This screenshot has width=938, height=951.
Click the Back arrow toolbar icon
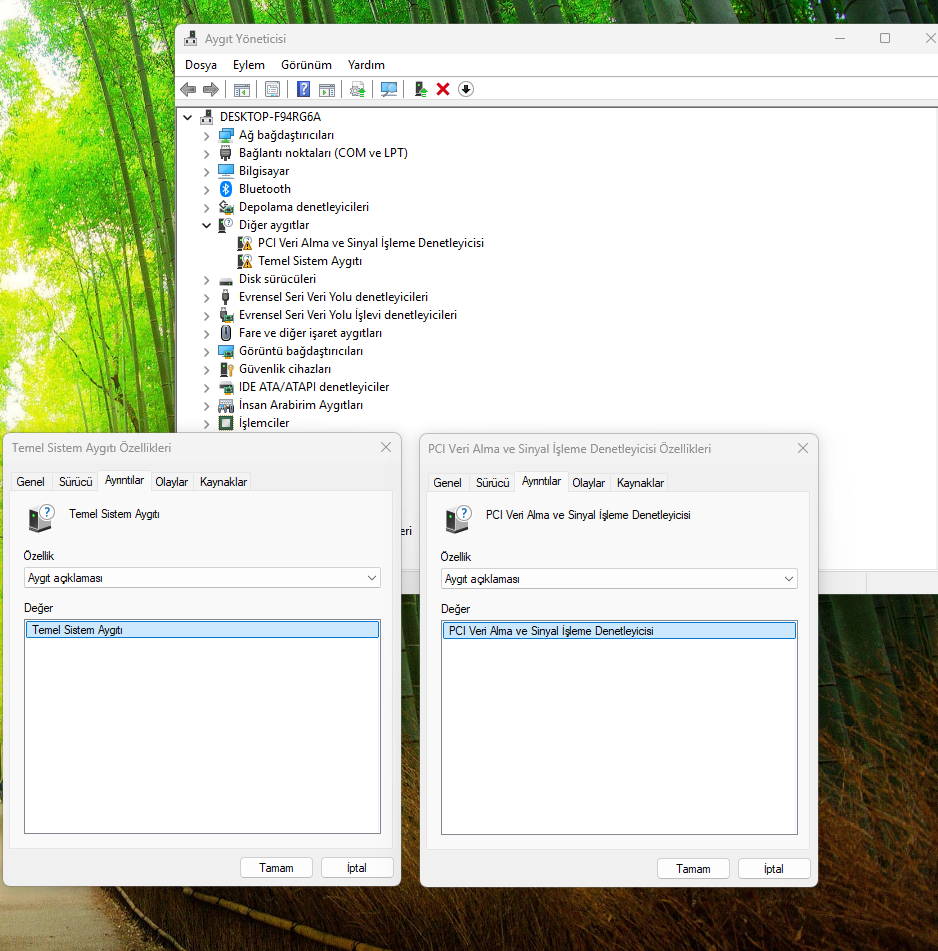(x=188, y=90)
